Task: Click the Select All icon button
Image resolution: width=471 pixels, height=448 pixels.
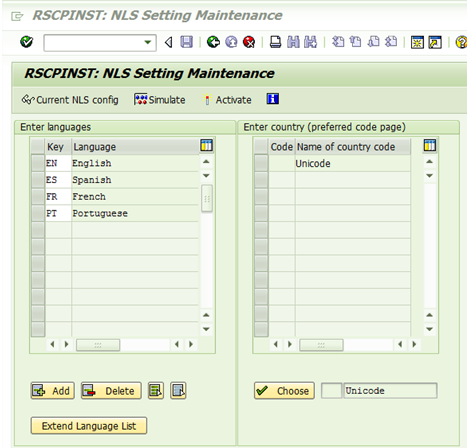Action: [156, 391]
